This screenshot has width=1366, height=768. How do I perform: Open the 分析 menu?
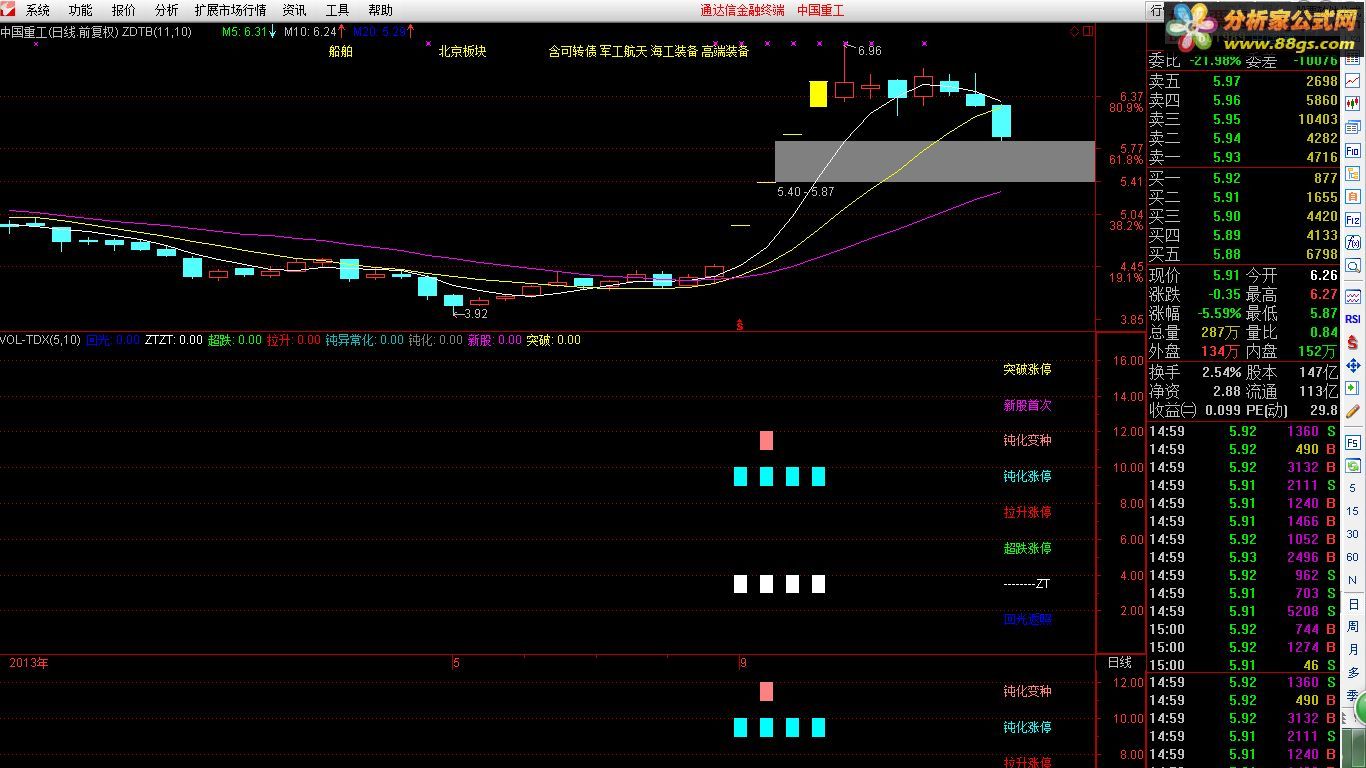pyautogui.click(x=166, y=10)
